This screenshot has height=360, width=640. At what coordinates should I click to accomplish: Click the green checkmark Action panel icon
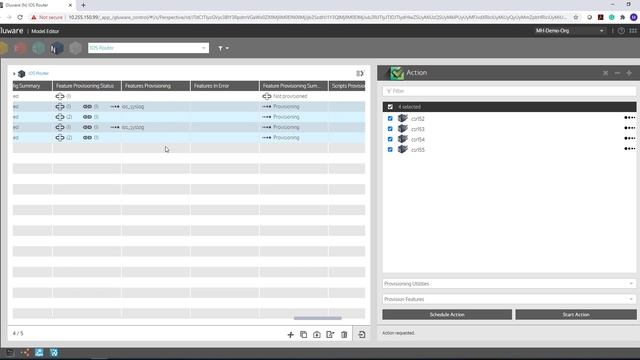click(396, 73)
